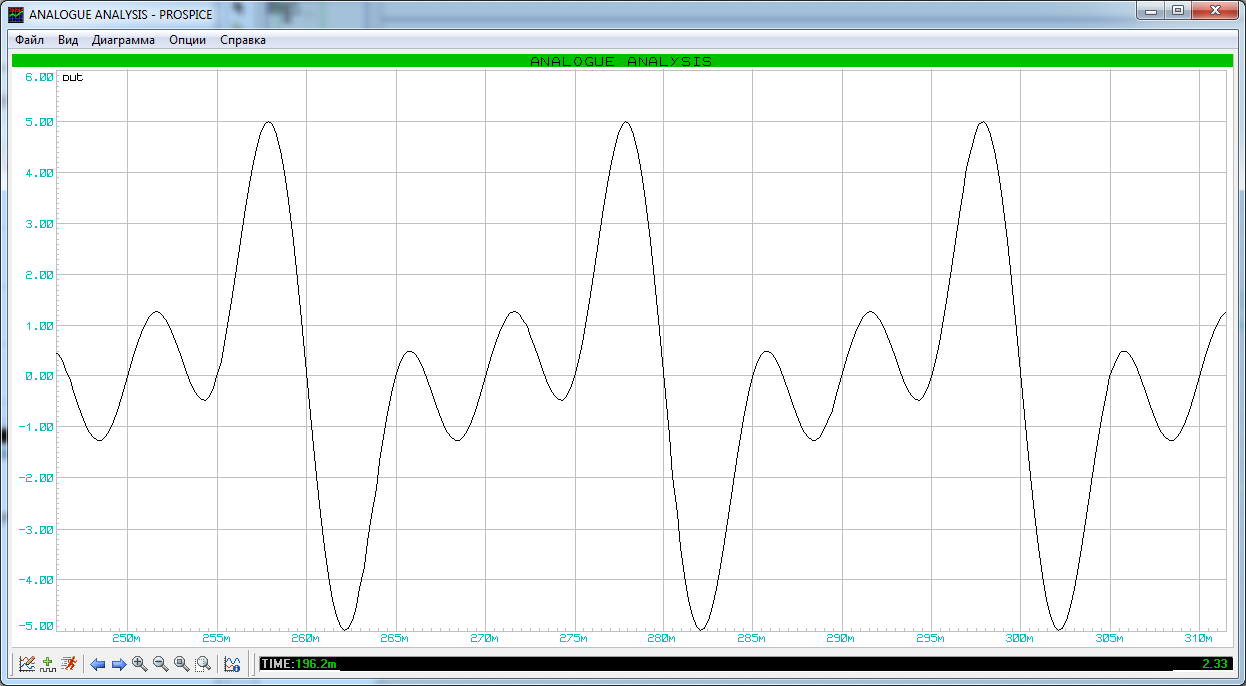Click the Add Trace icon

(48, 664)
